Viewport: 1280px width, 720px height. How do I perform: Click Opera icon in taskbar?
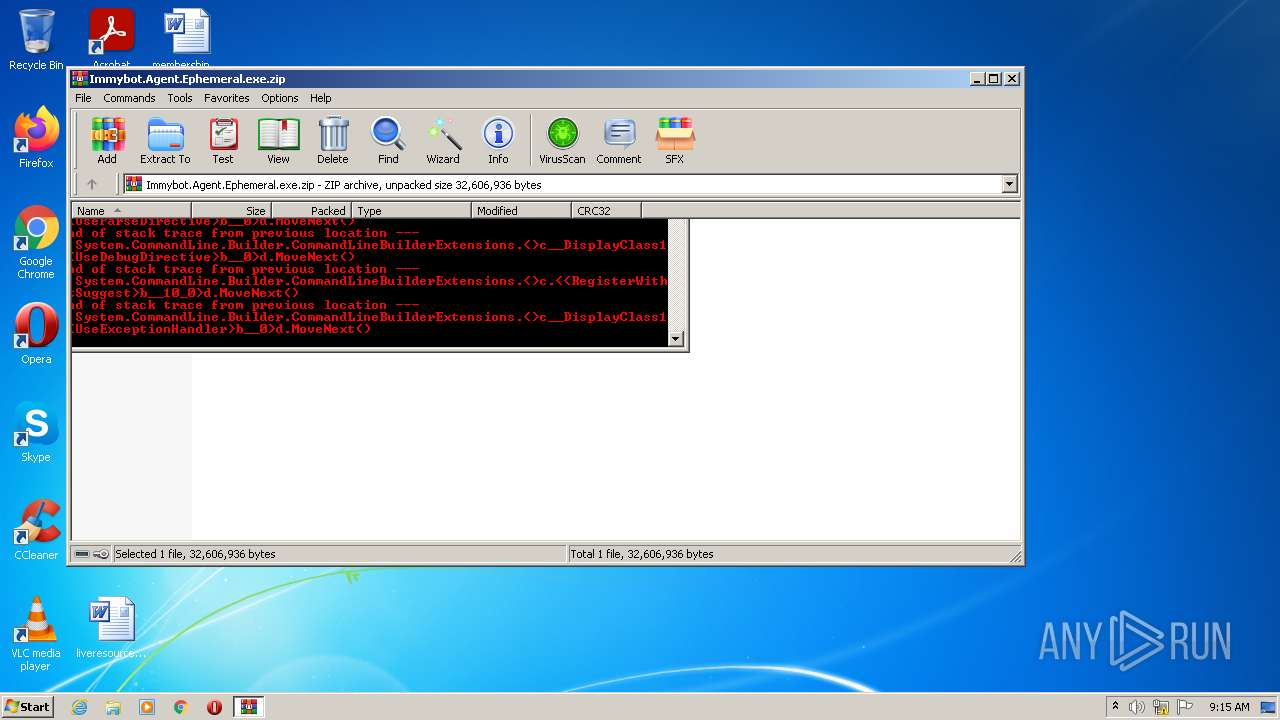215,707
